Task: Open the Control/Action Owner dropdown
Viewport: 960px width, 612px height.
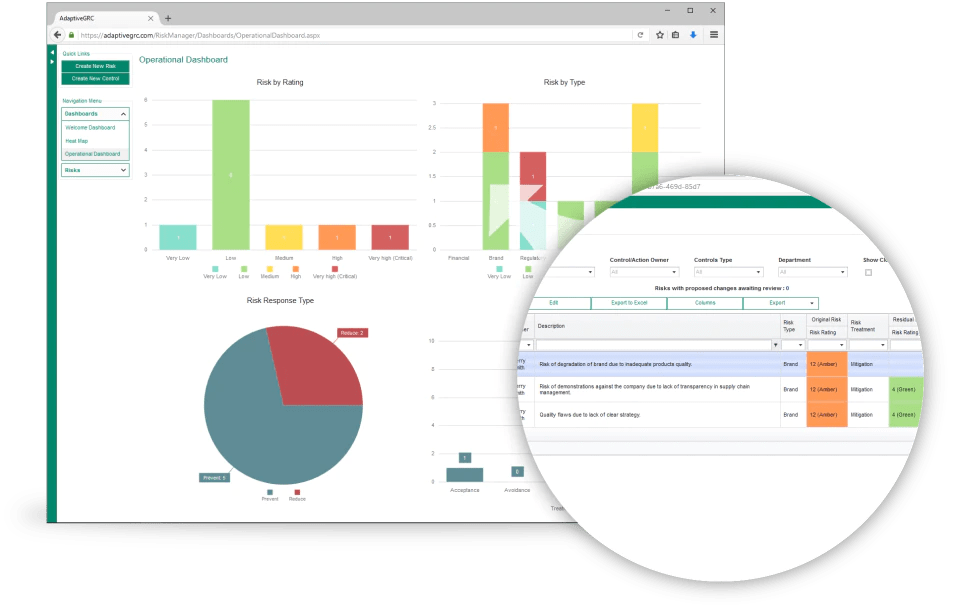Action: [x=644, y=272]
